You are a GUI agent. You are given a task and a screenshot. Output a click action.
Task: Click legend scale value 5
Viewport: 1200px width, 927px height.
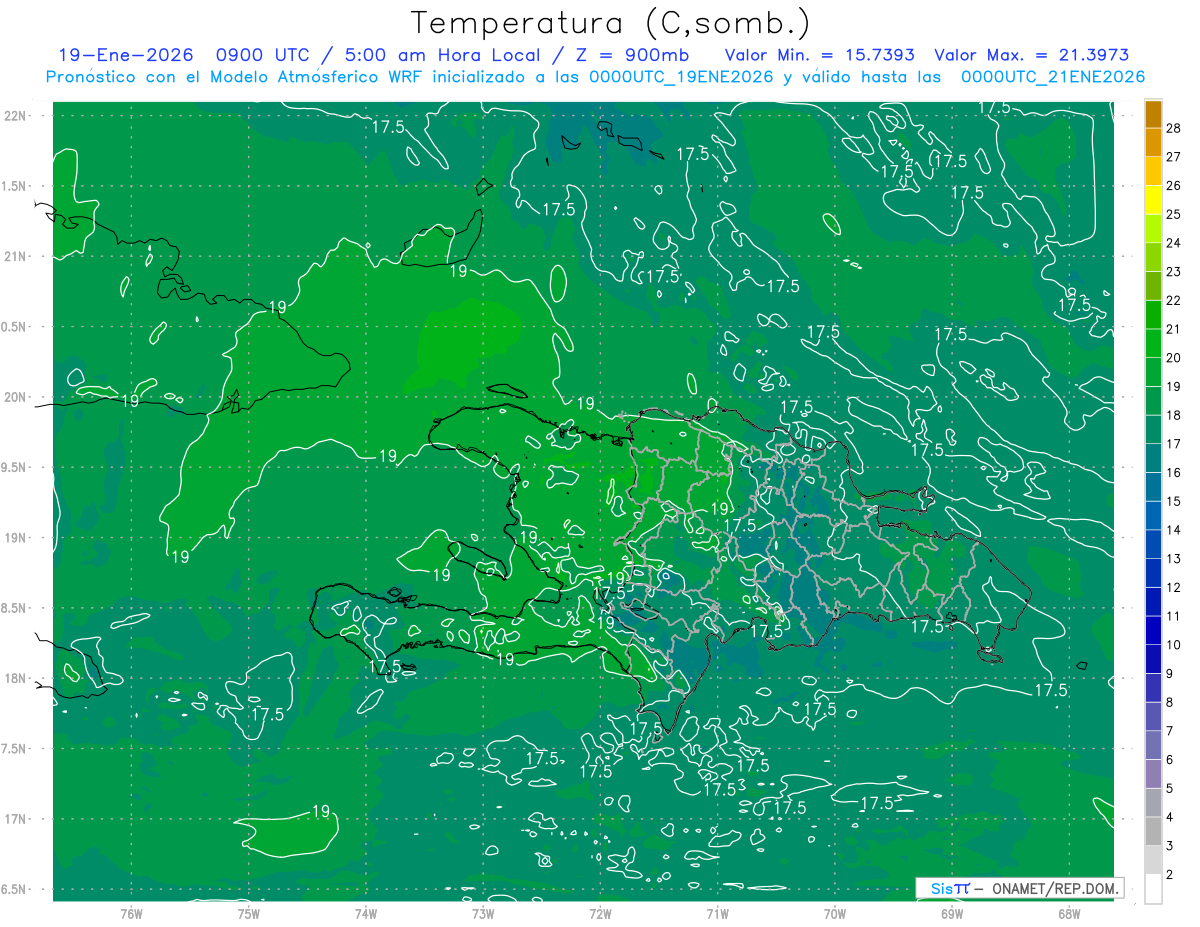point(1170,788)
